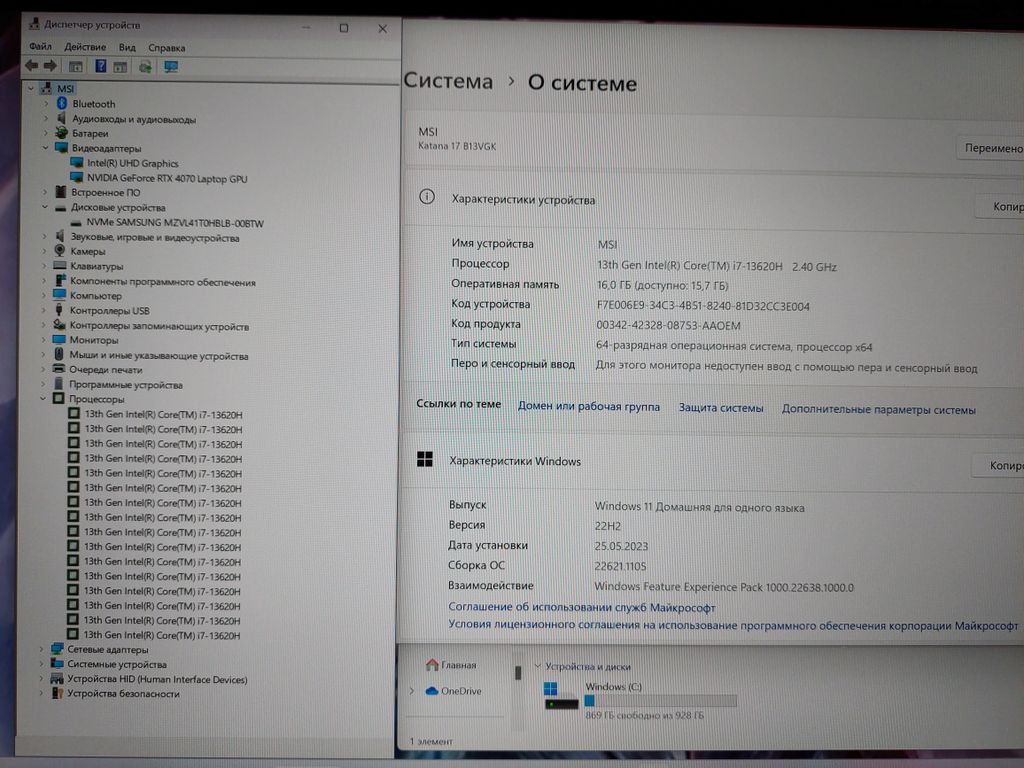The image size is (1024, 768).
Task: Open the Действие menu
Action: (85, 47)
